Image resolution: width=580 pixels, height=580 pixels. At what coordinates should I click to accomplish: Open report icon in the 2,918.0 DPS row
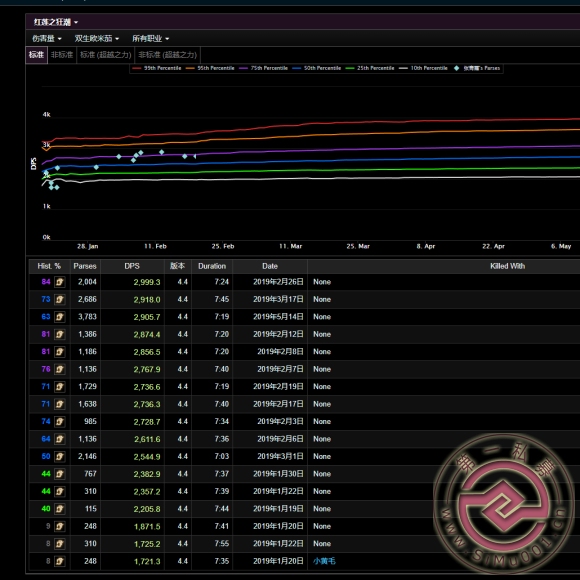[60, 300]
